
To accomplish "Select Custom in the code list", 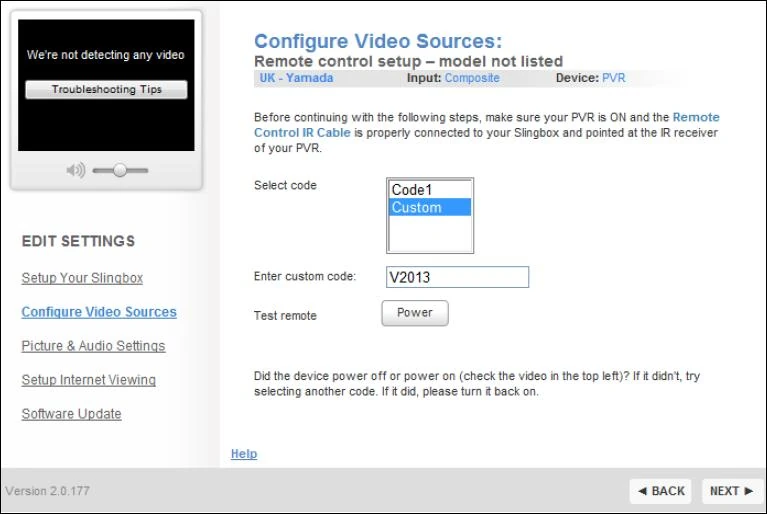I will click(x=430, y=207).
